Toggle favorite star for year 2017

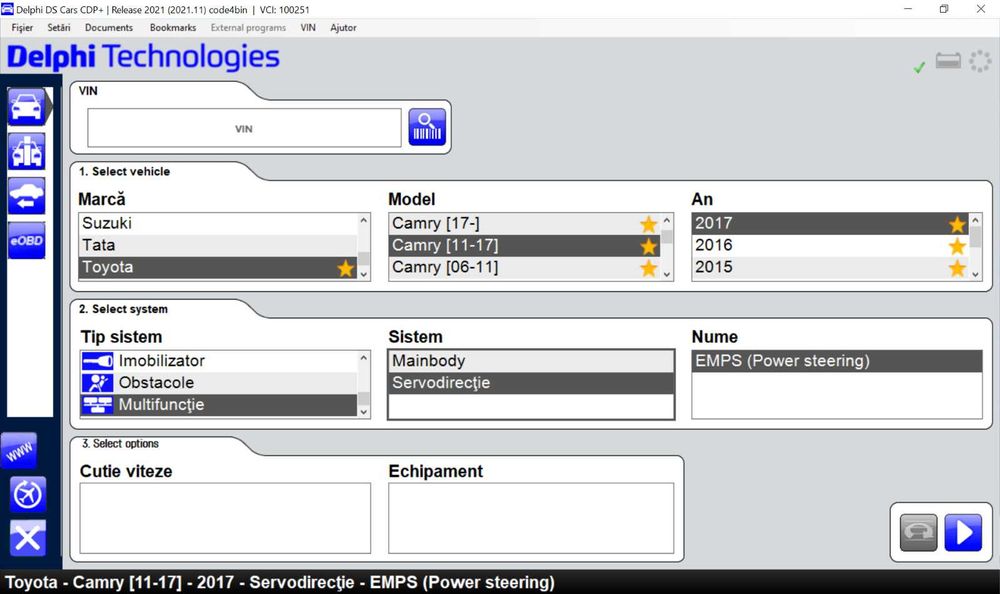(957, 224)
